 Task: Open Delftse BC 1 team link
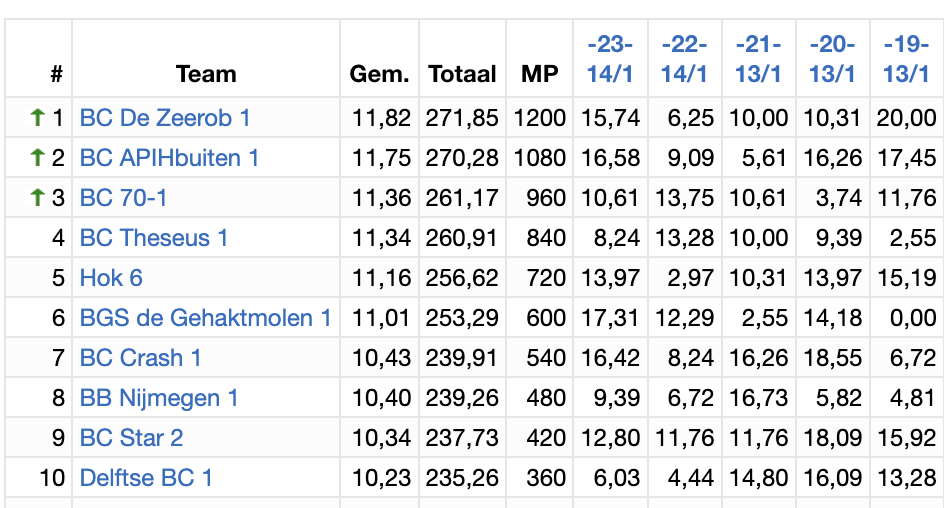pyautogui.click(x=146, y=478)
